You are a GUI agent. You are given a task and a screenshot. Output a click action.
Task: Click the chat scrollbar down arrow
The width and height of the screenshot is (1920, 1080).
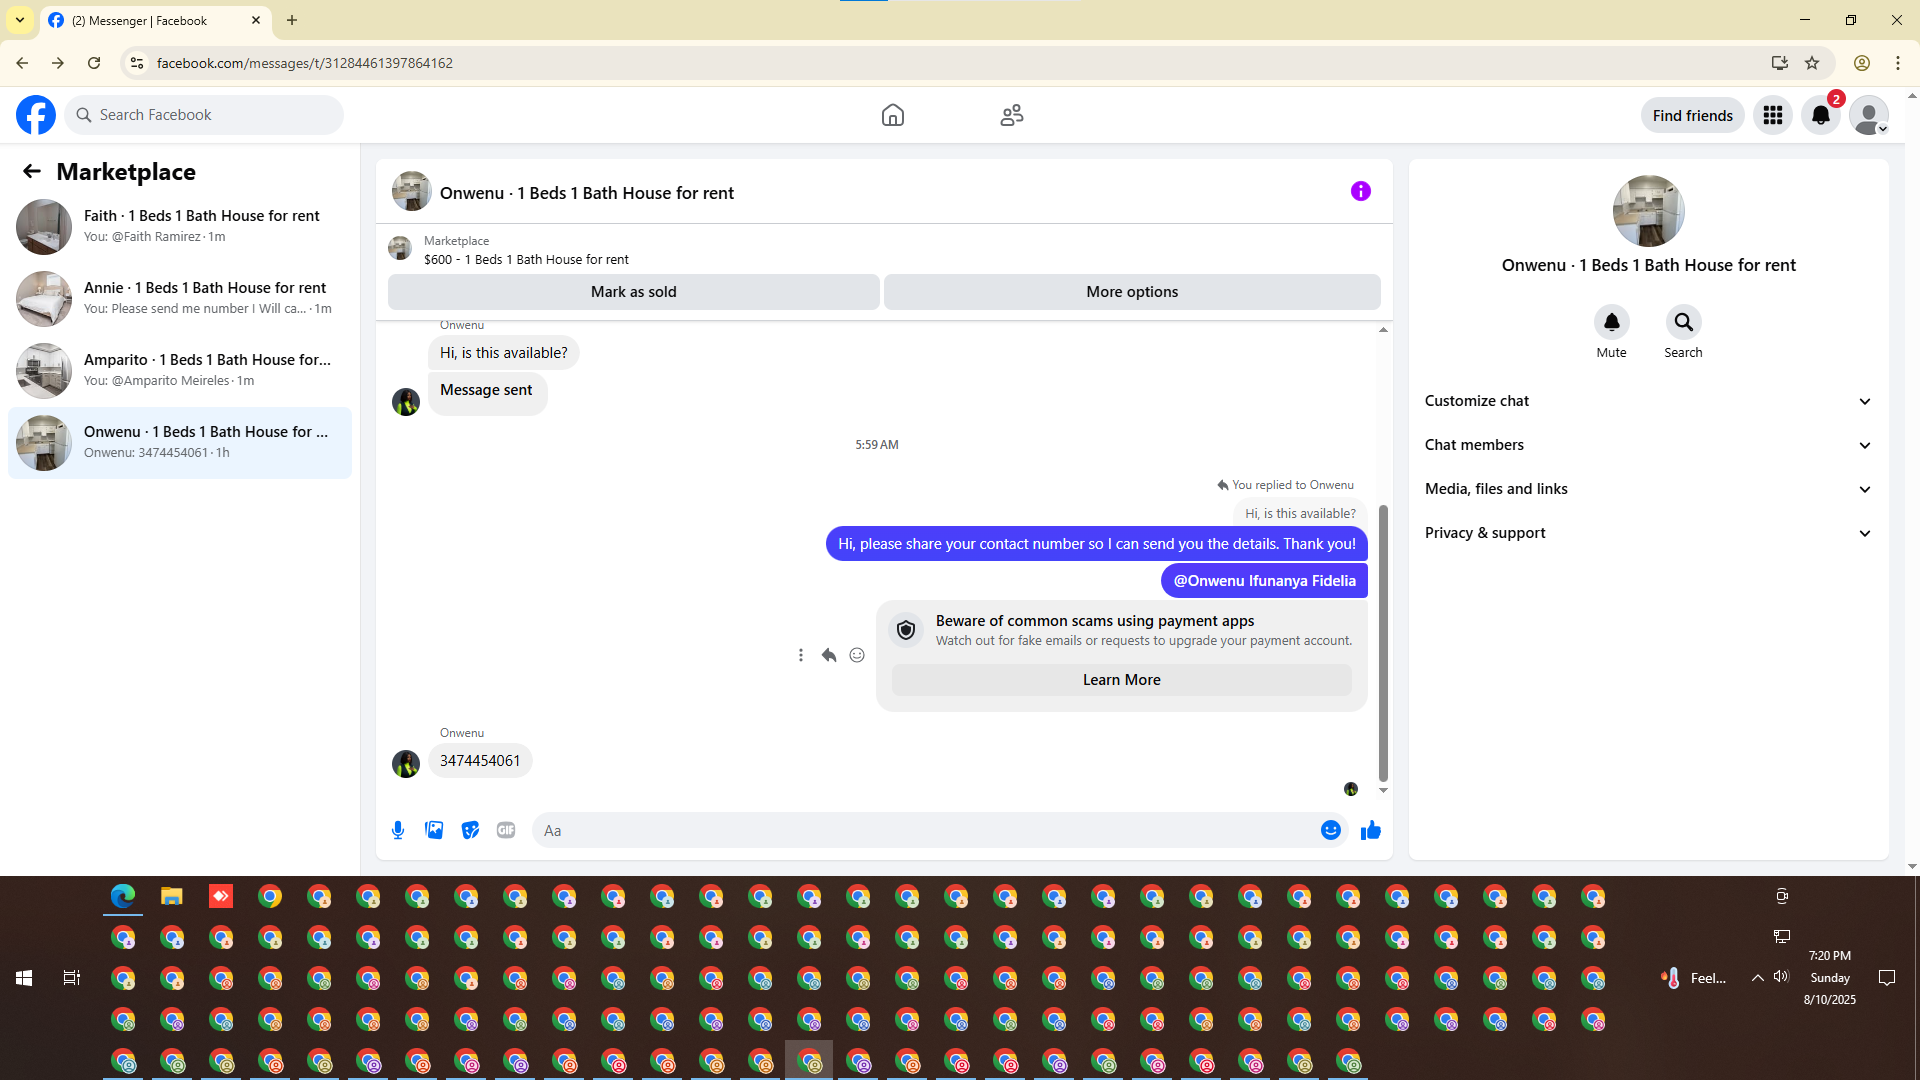(x=1383, y=790)
